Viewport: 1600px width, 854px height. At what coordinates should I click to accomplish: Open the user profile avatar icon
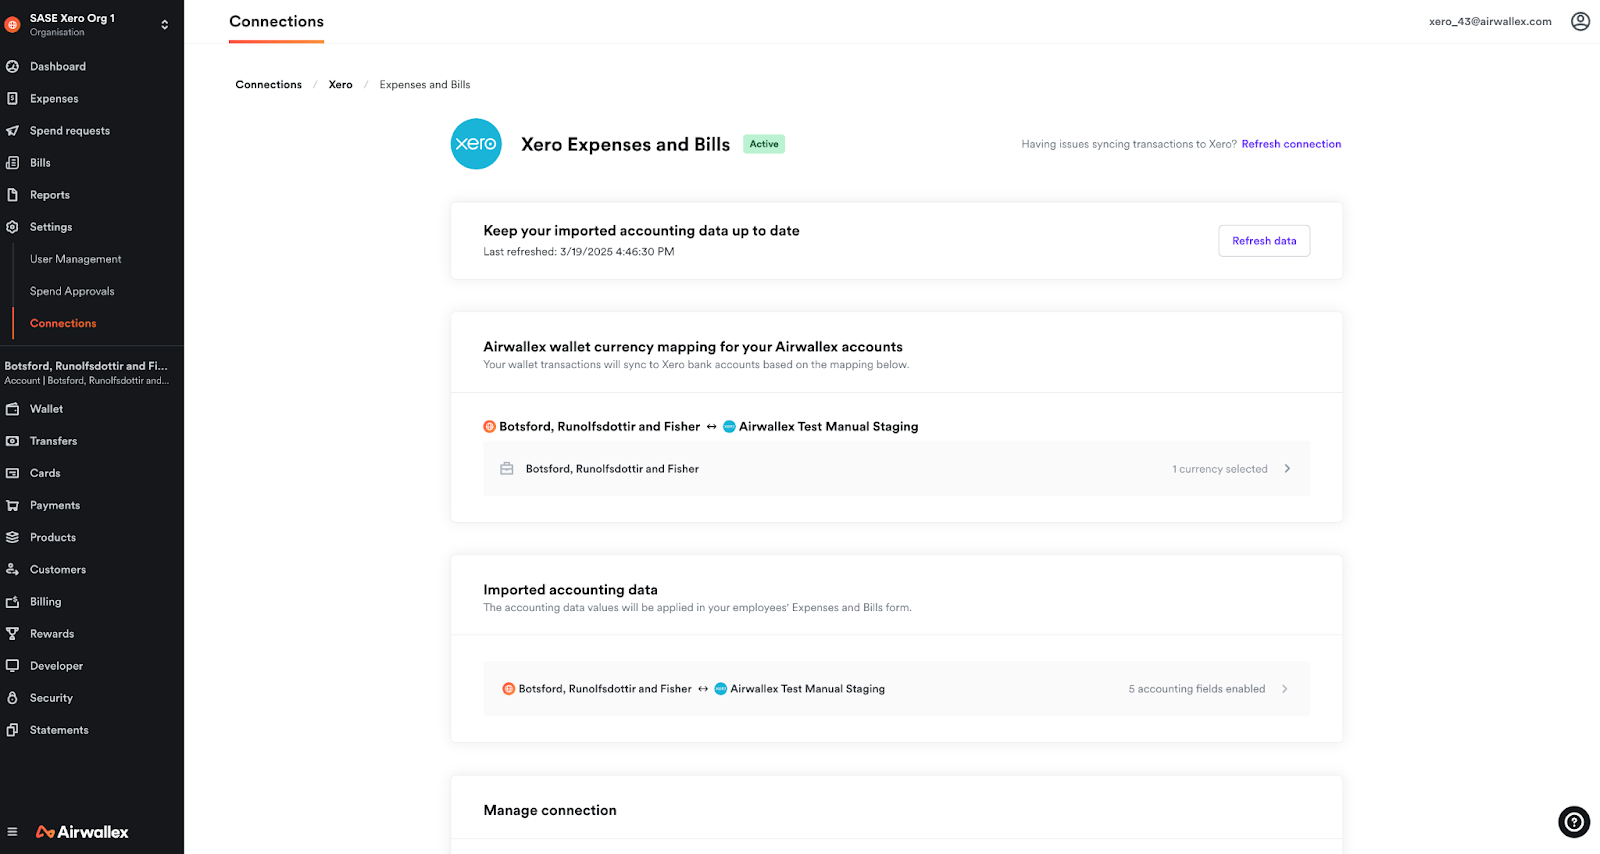point(1580,21)
